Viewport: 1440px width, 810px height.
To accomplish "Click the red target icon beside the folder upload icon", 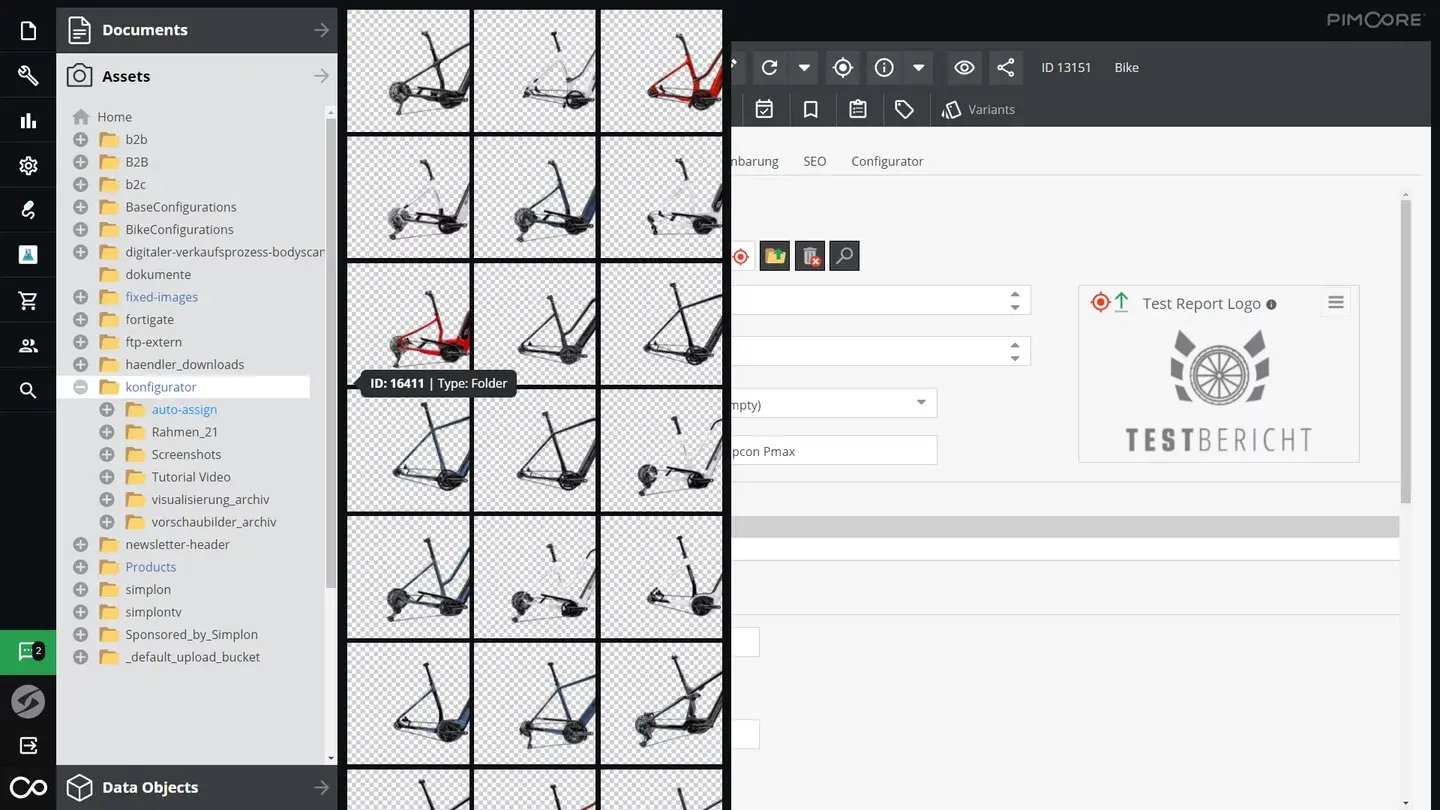I will click(741, 256).
